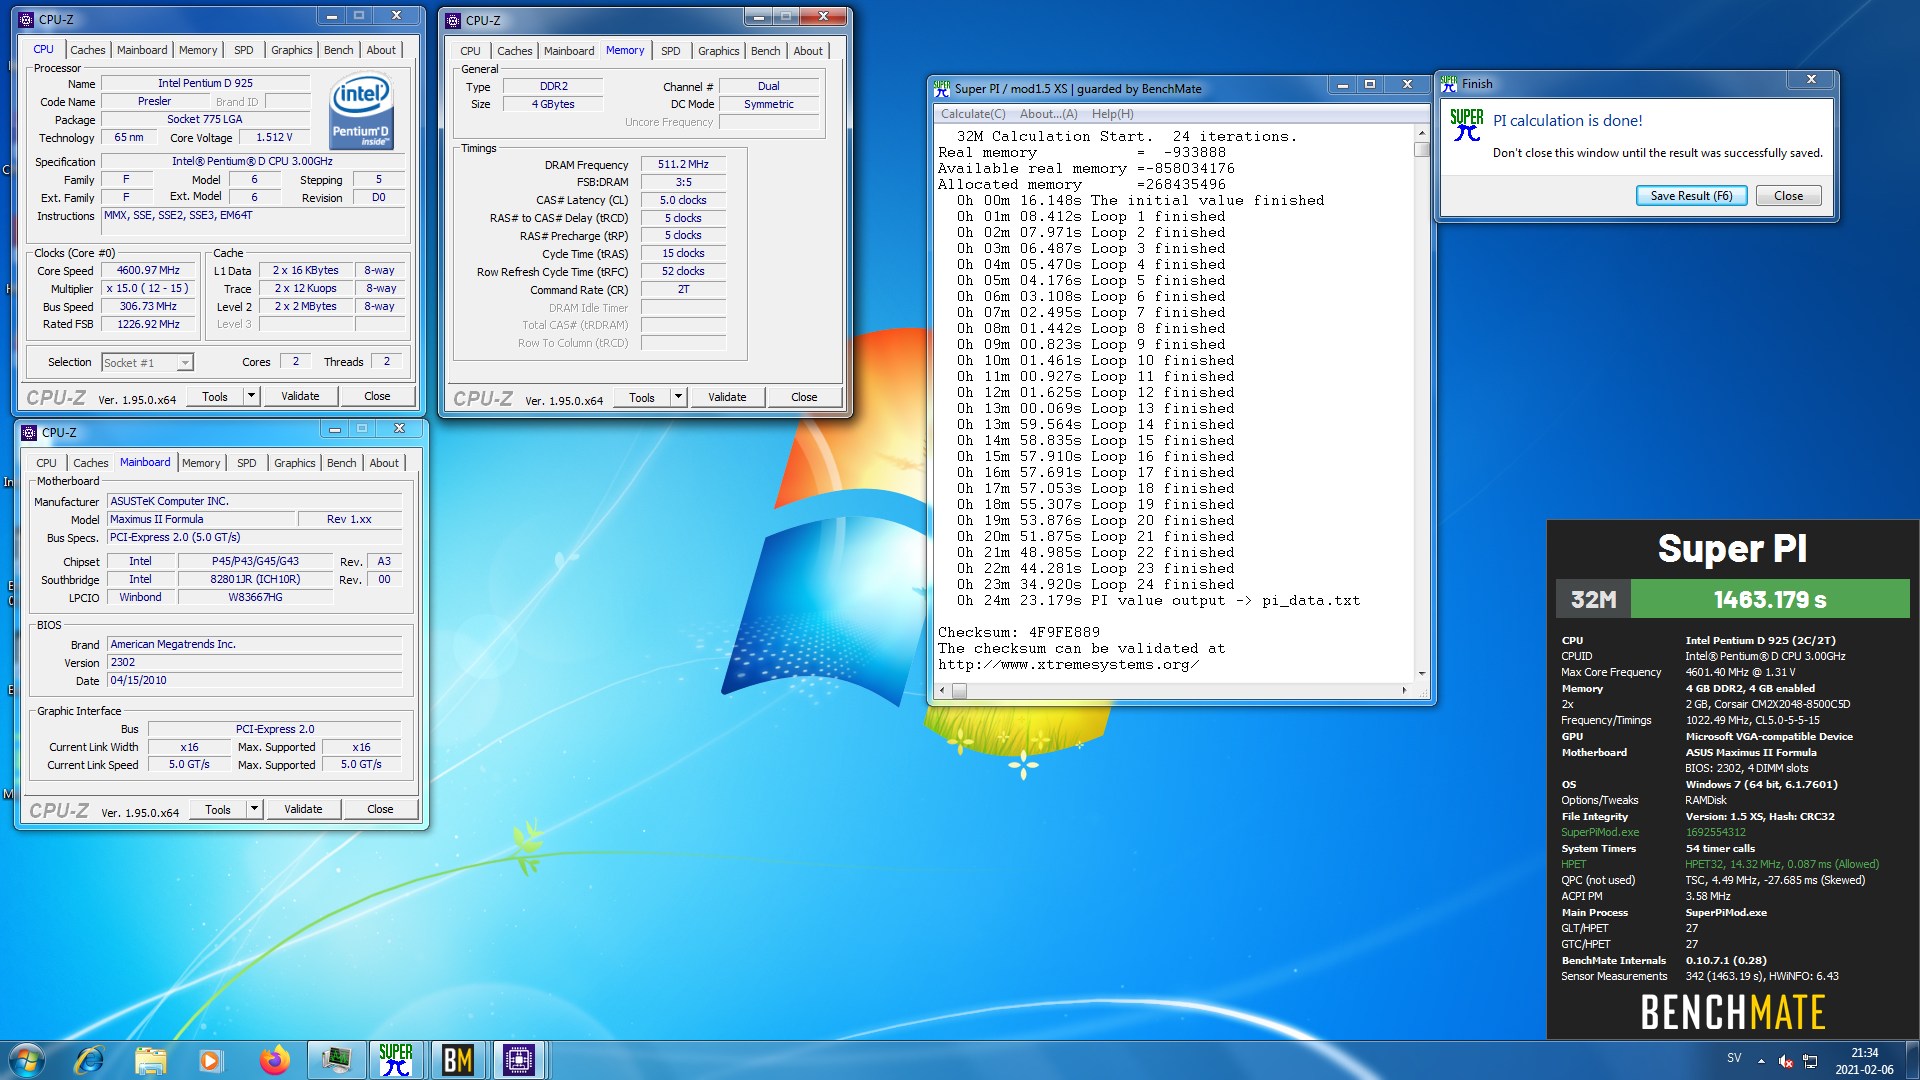The height and width of the screenshot is (1080, 1920).
Task: Click Validate in the Mainboard window
Action: tap(303, 809)
